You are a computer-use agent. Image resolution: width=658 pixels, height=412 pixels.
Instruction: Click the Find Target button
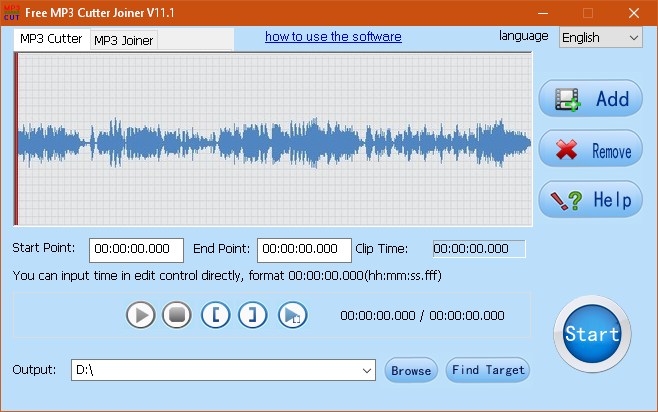pyautogui.click(x=487, y=370)
